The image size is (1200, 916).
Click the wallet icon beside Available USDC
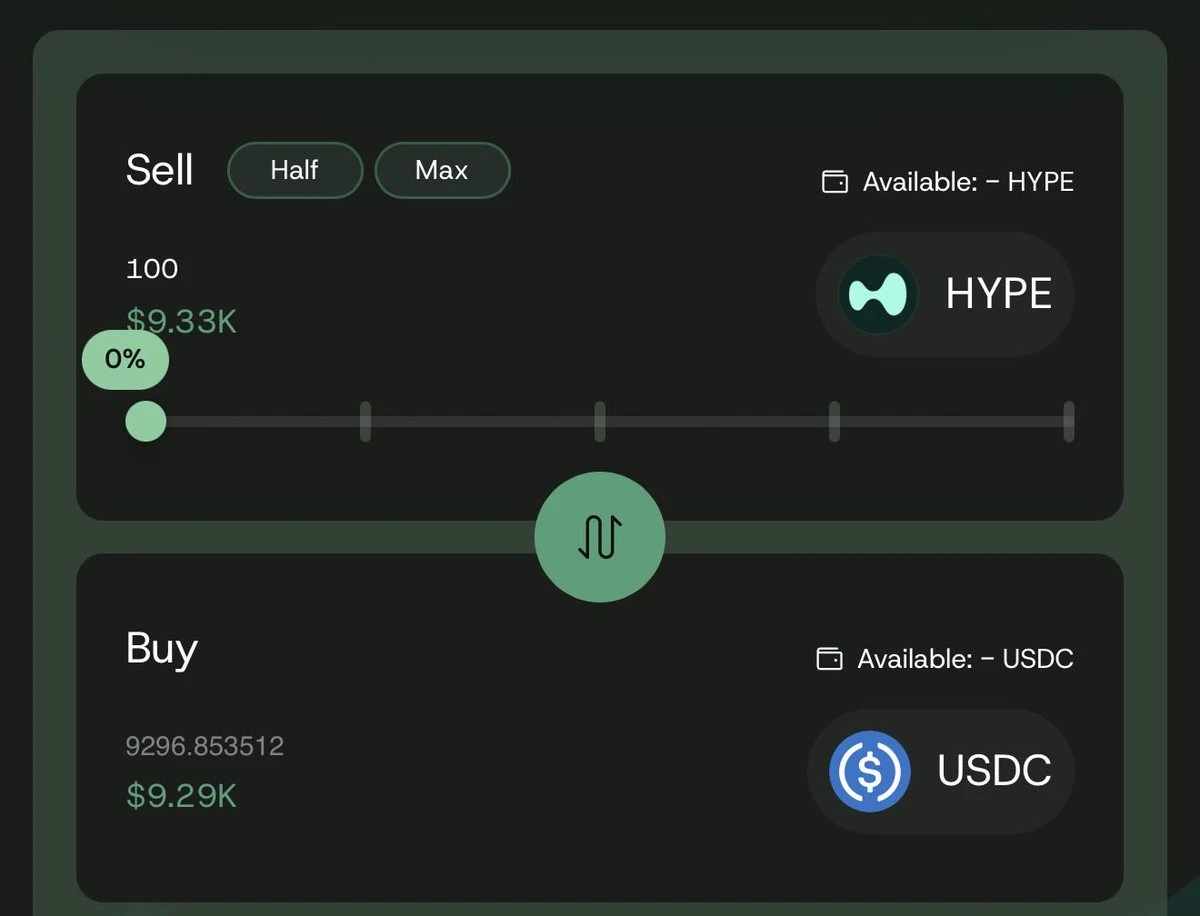(x=829, y=659)
